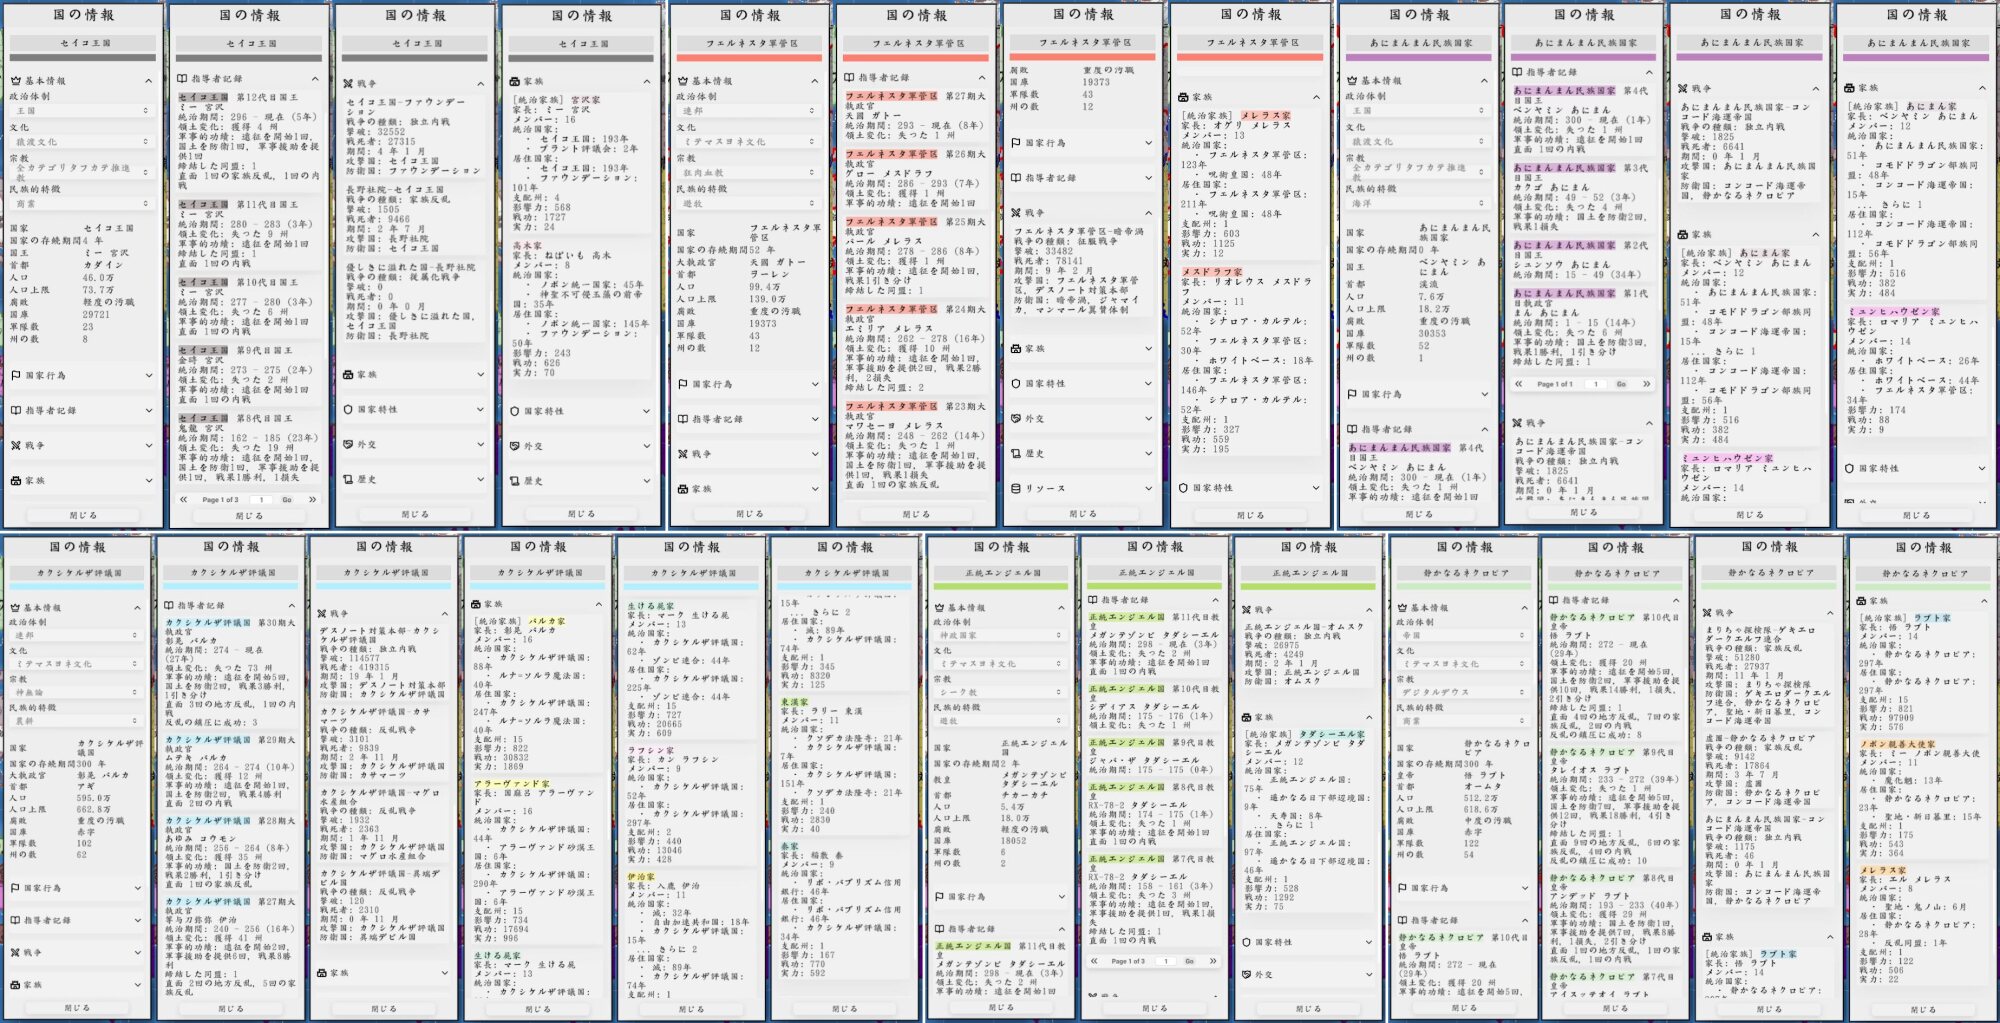The width and height of the screenshot is (2000, 1023).
Task: Click the crown icon beside 基本情報 in 静かなるネクロピア
Action: point(1401,608)
